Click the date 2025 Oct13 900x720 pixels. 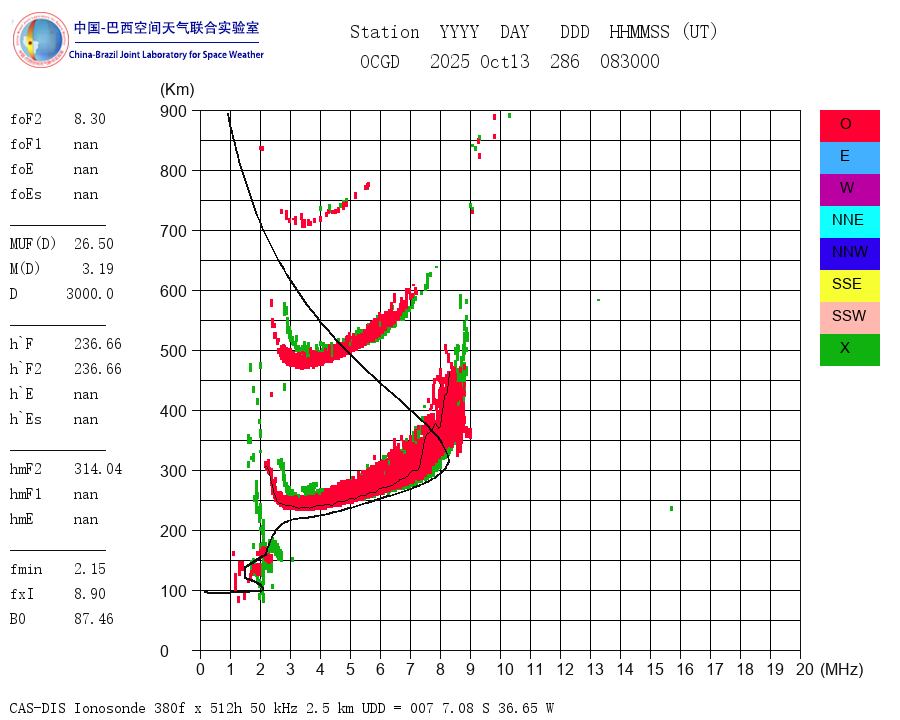click(x=480, y=61)
